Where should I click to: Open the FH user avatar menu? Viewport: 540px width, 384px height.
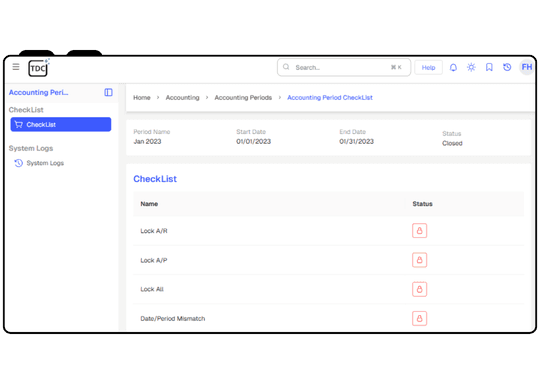526,67
